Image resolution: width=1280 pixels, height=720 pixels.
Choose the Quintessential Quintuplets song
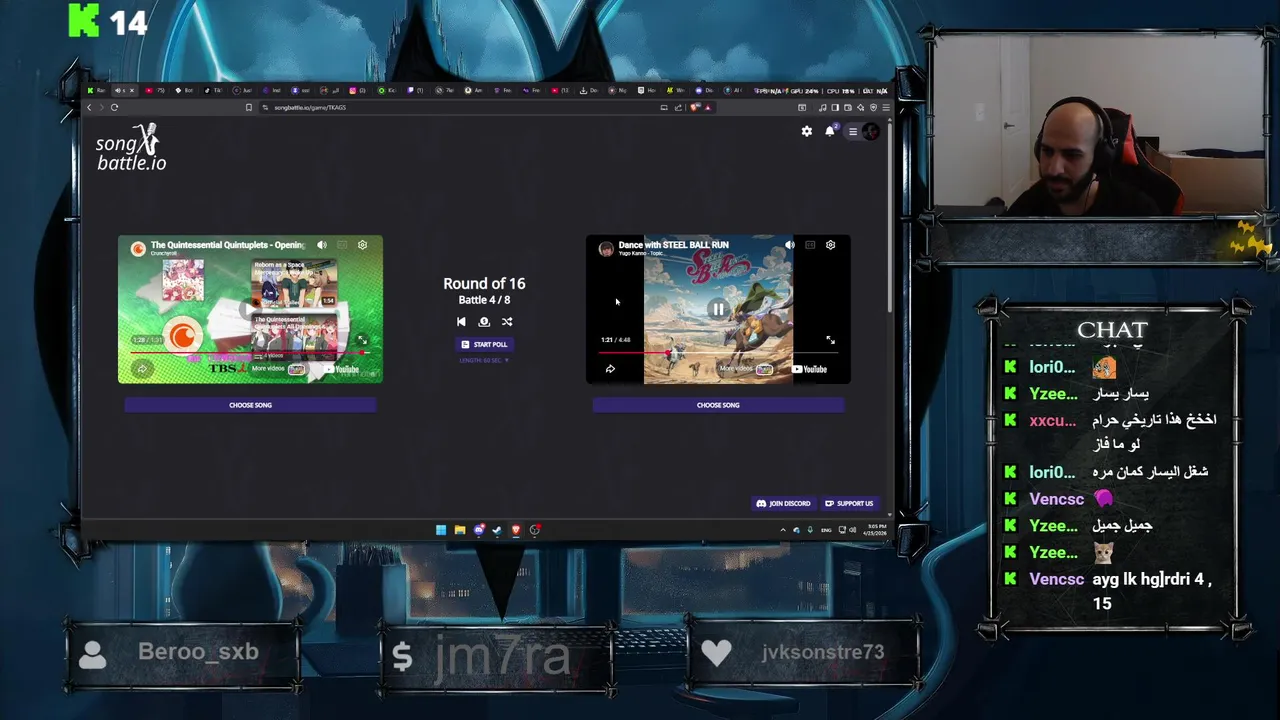tap(250, 405)
